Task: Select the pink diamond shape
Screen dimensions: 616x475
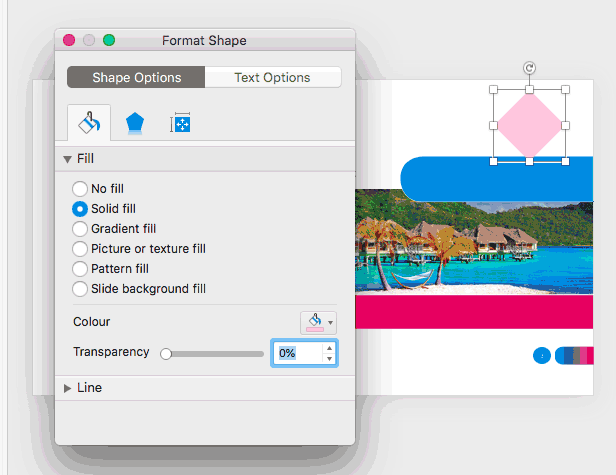Action: tap(528, 125)
